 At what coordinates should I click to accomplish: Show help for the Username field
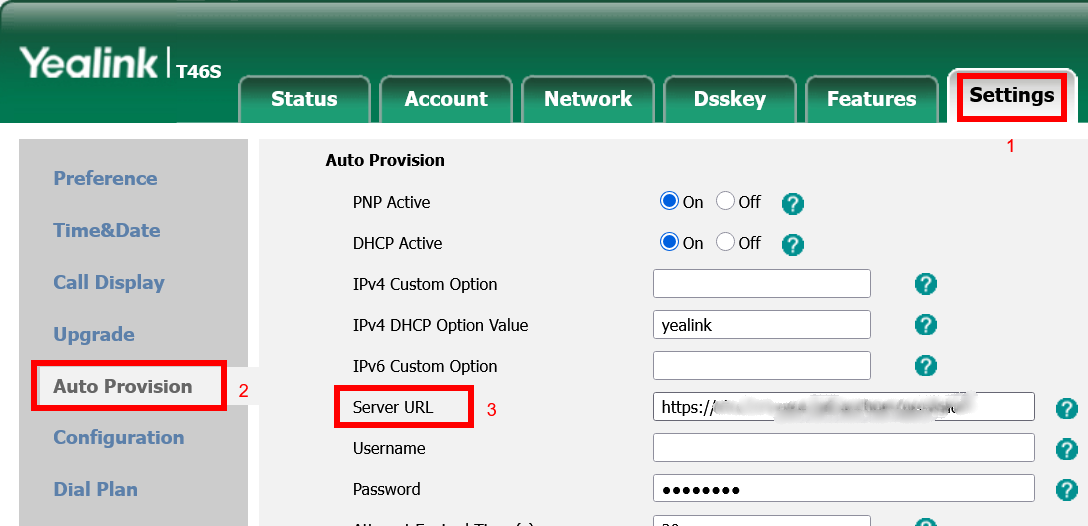(x=1067, y=449)
